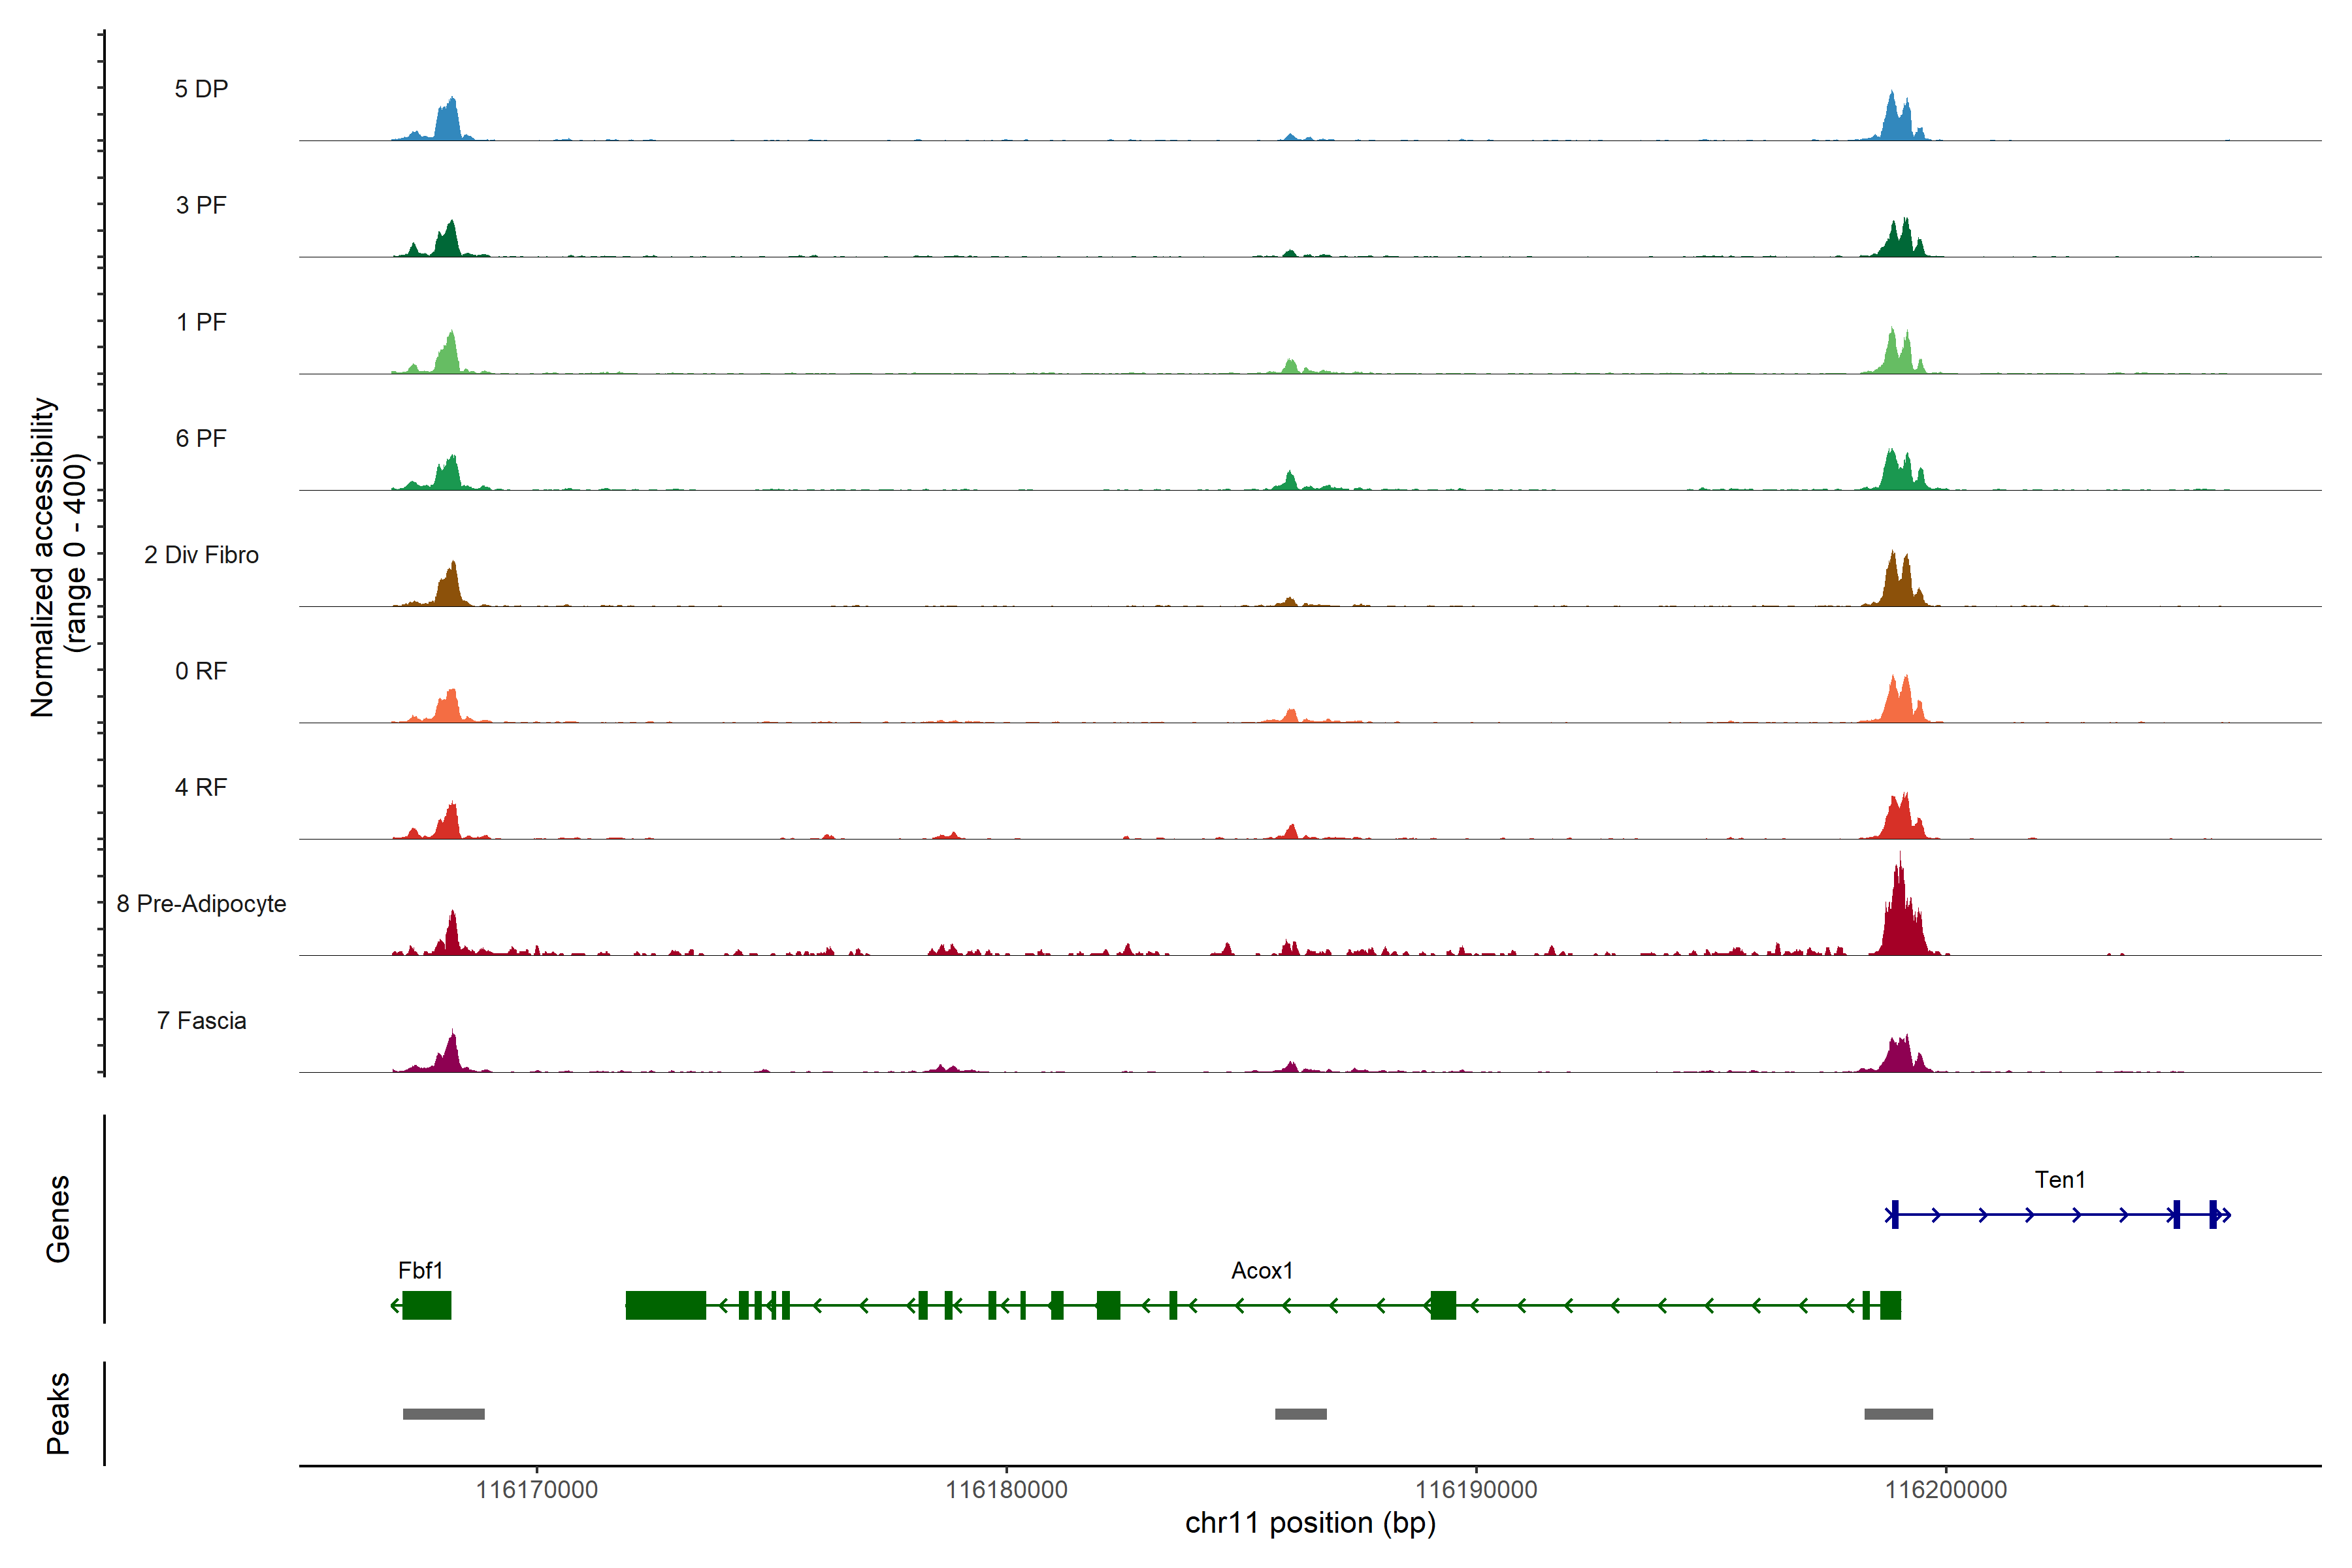Screen dimensions: 2352x1568
Task: Click the 8 Pre-Adipocyte track label
Action: tap(201, 903)
